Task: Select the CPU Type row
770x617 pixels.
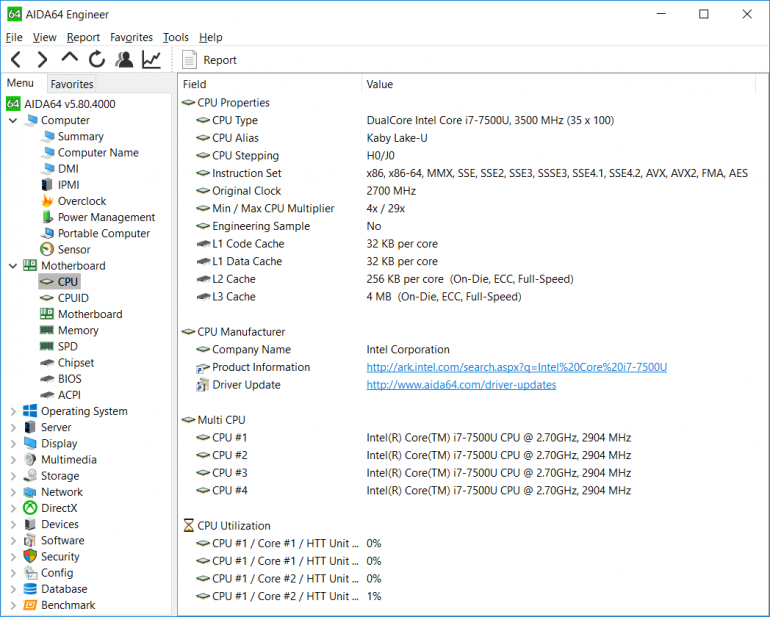Action: point(473,121)
